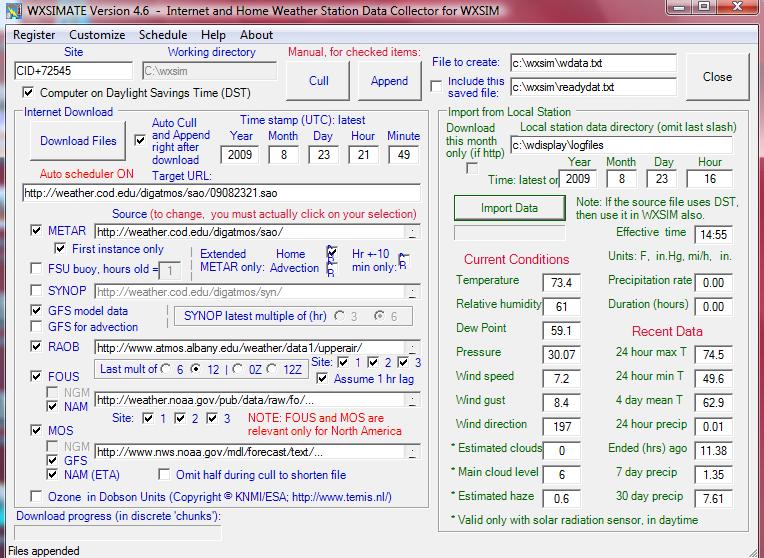Toggle RAOB Site 1 checkbox
This screenshot has width=764, height=558.
(x=344, y=362)
